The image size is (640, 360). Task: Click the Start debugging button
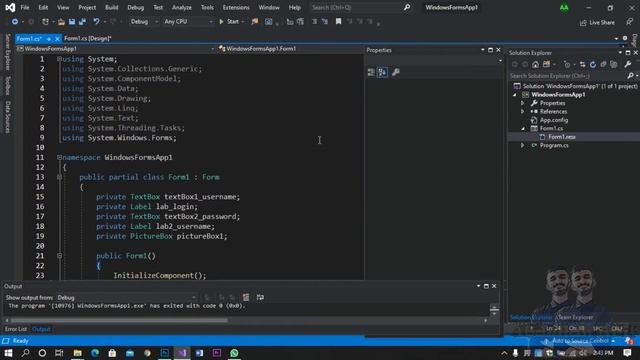(x=229, y=22)
